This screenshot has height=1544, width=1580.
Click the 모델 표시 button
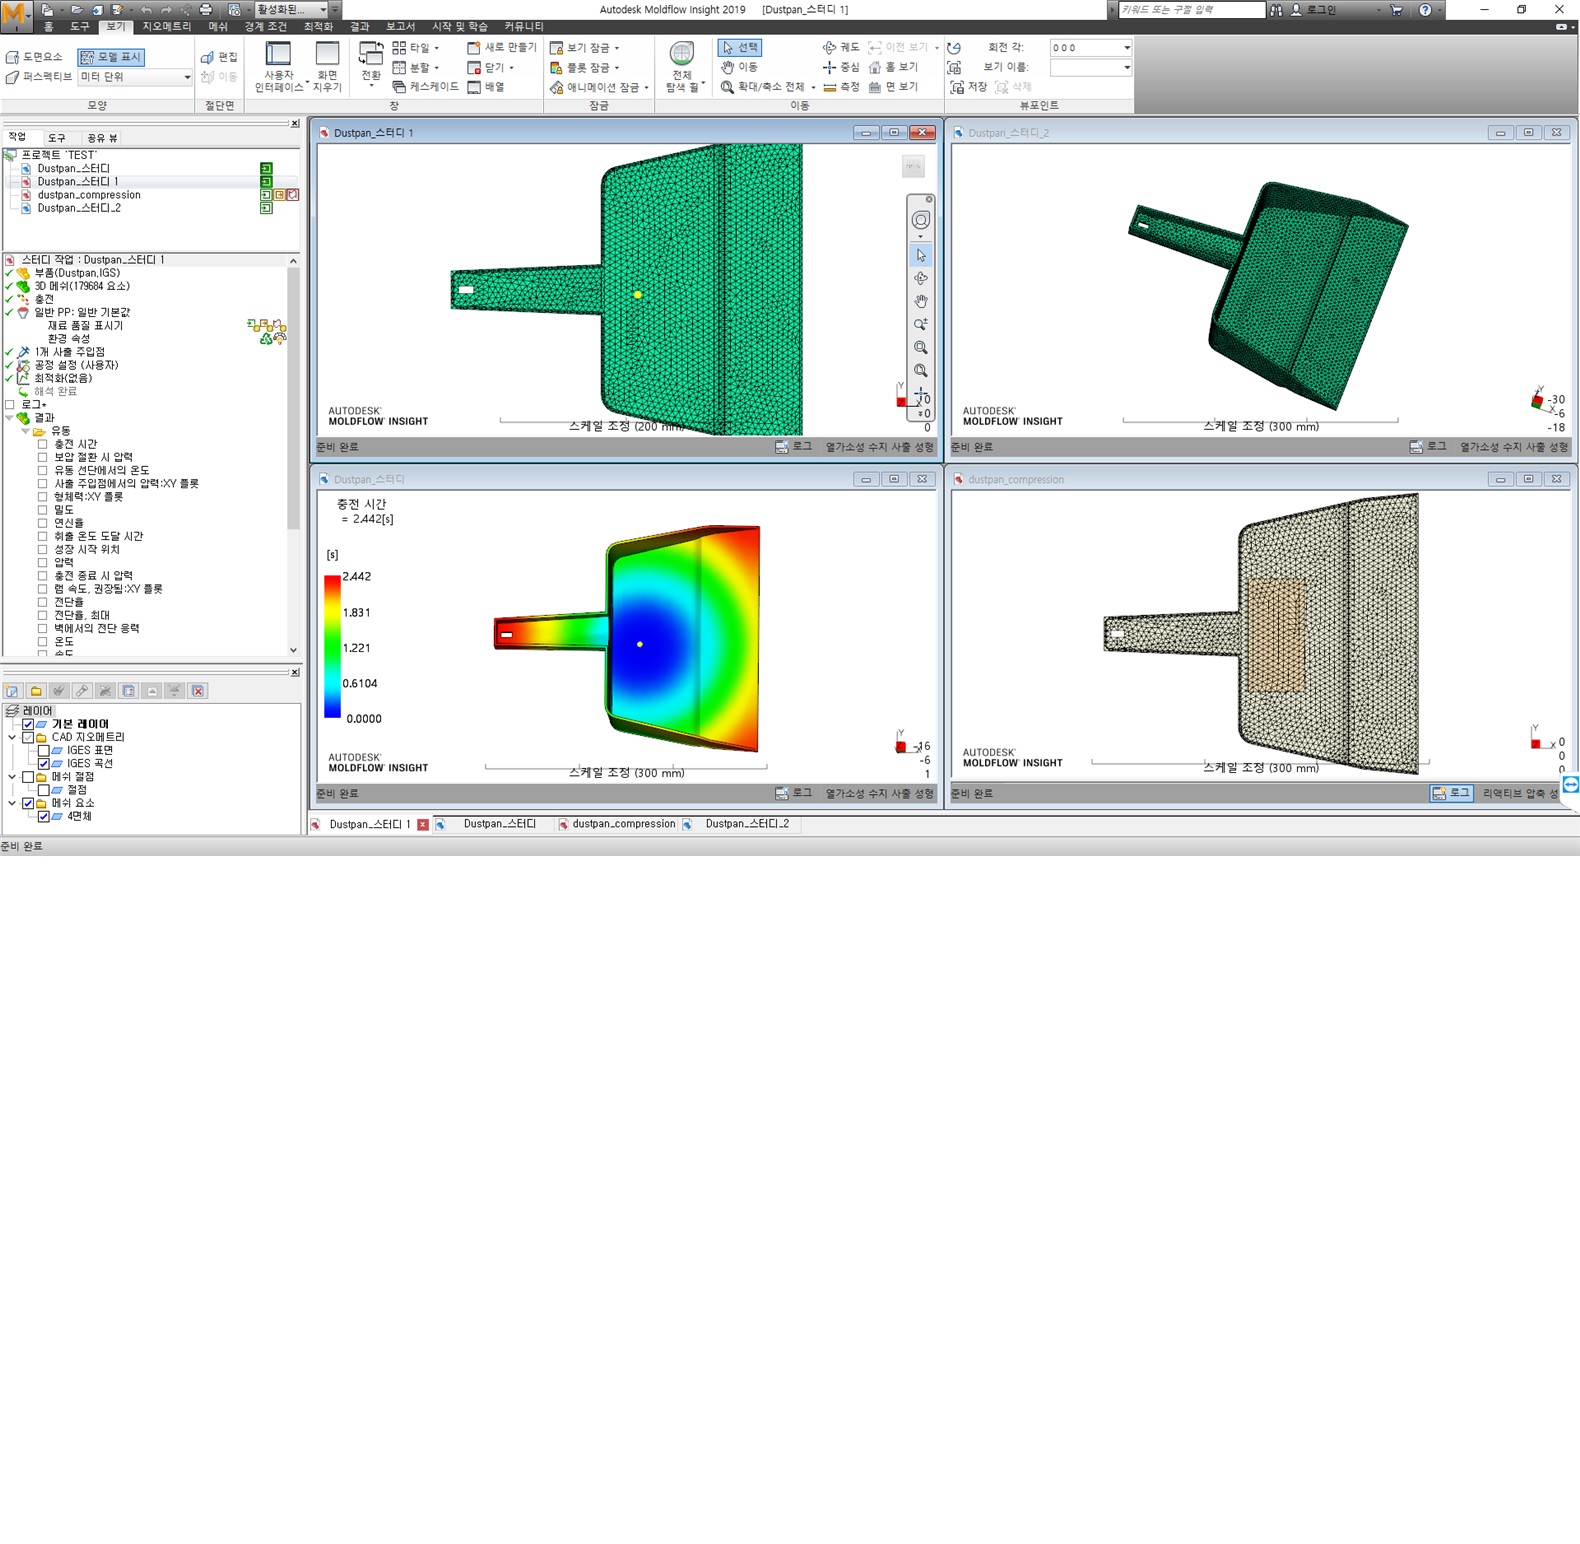point(111,57)
